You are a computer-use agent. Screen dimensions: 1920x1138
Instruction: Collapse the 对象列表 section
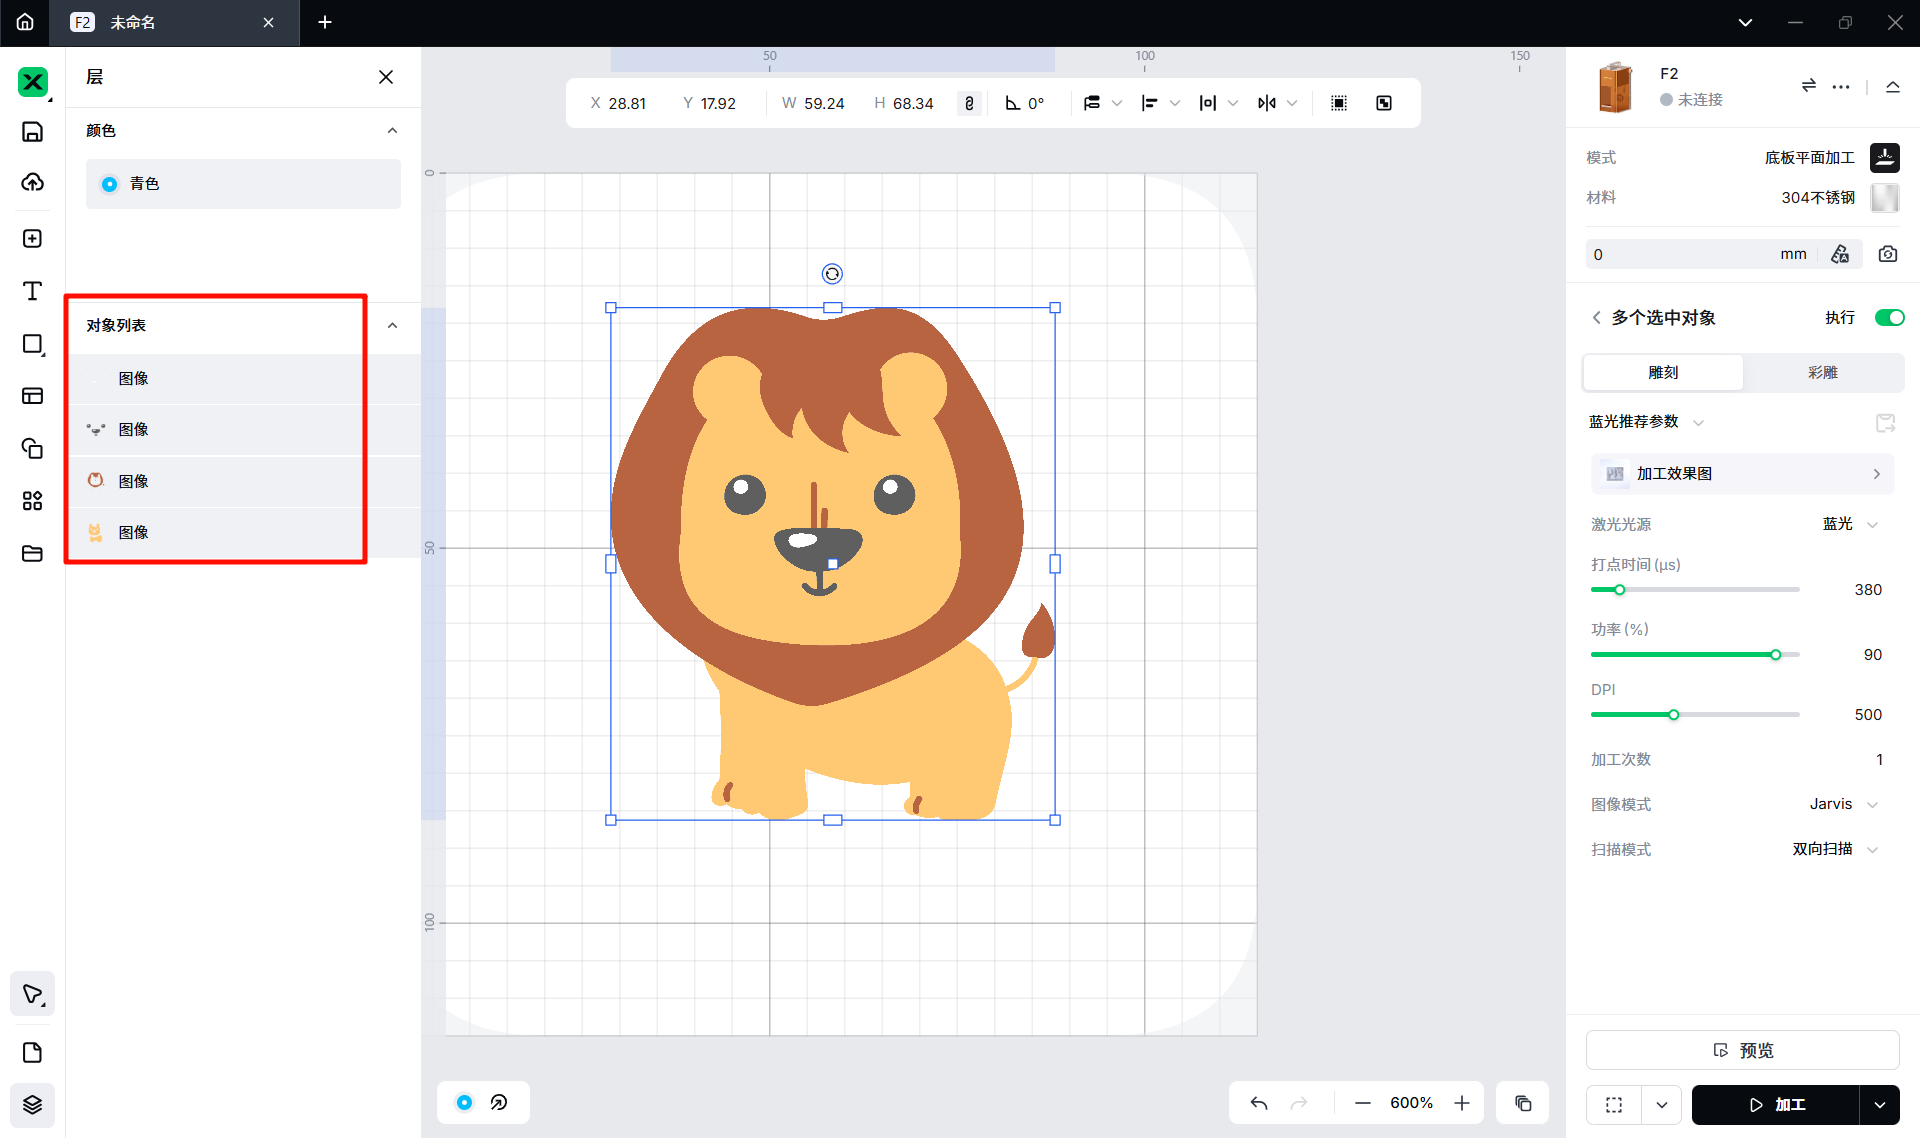tap(392, 326)
